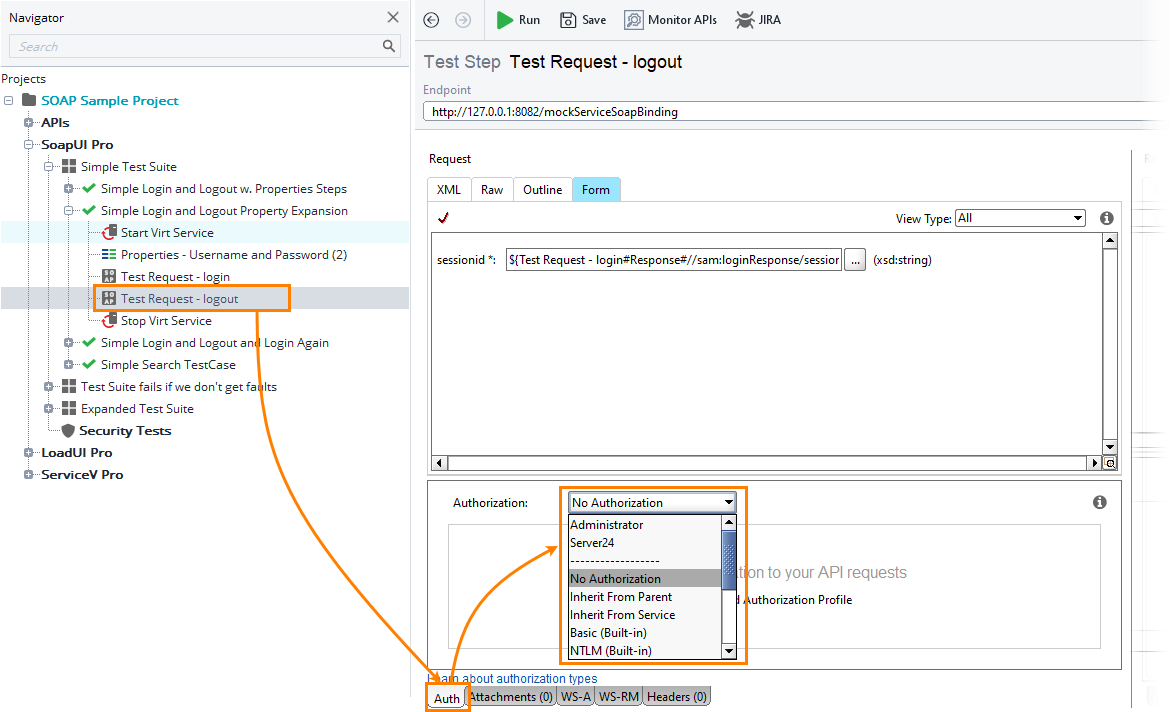1170x712 pixels.
Task: Click the form's horizontal scrollbar left arrow
Action: (x=439, y=463)
